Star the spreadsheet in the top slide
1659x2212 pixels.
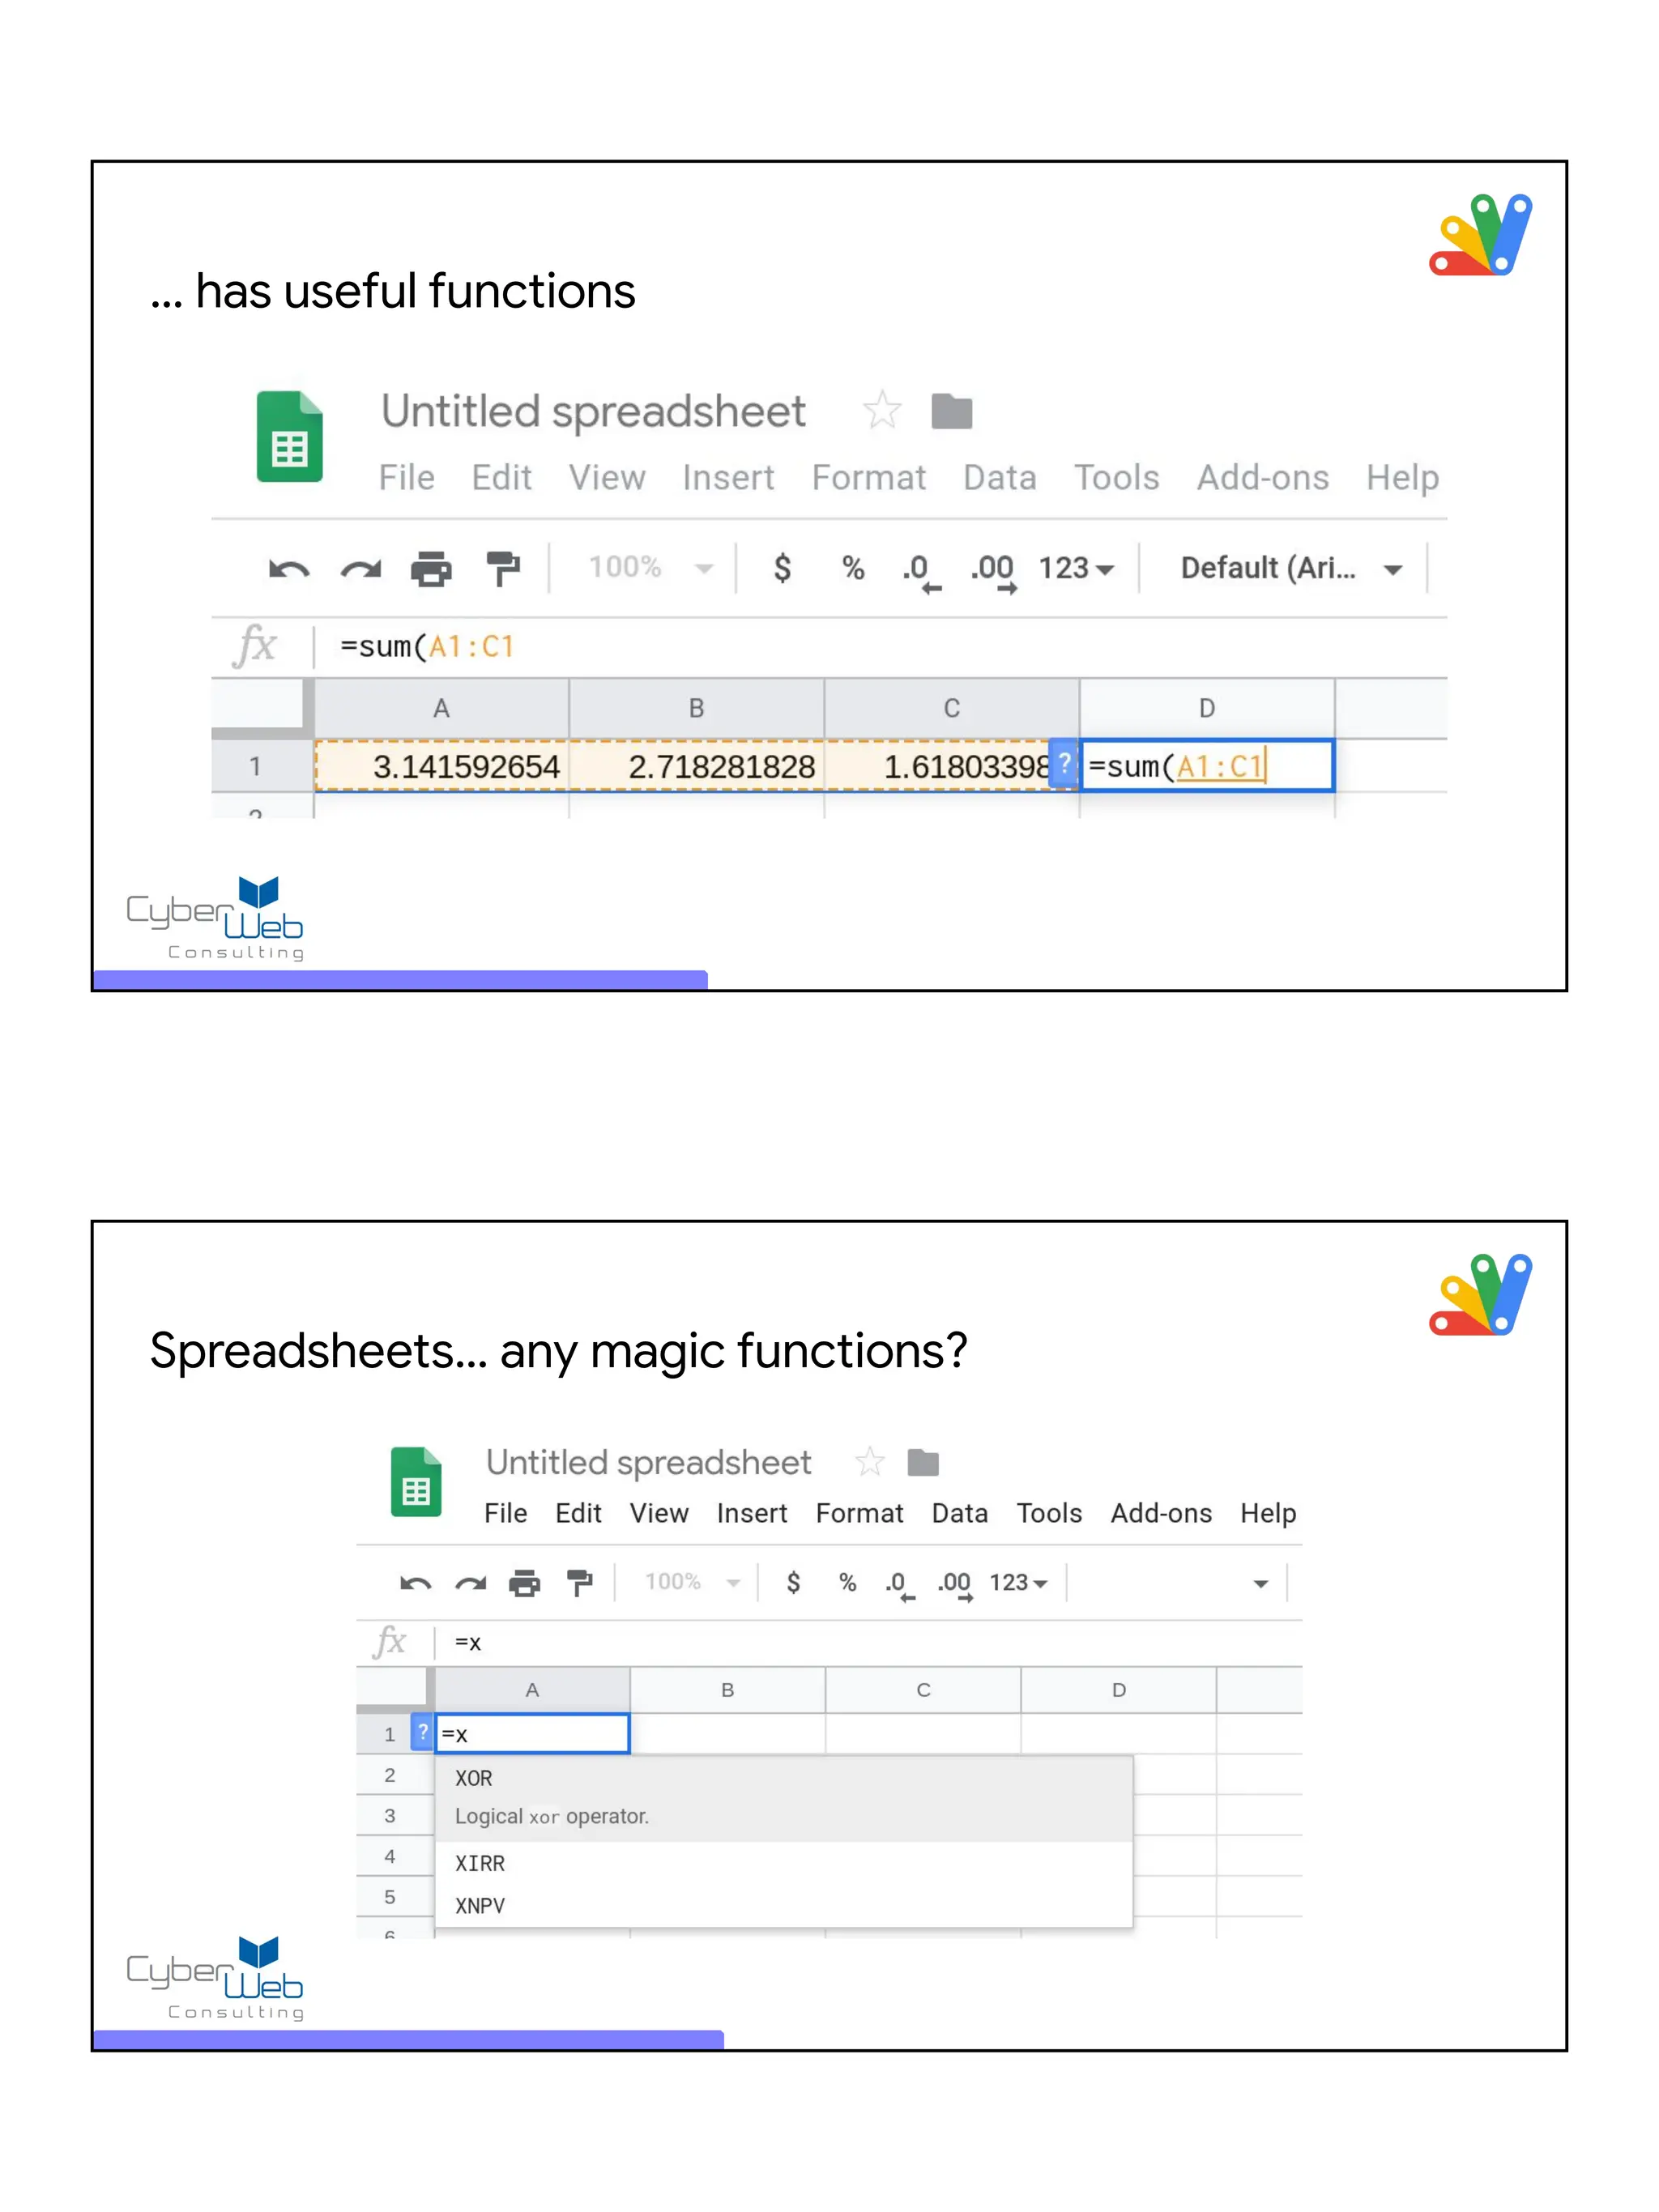881,410
